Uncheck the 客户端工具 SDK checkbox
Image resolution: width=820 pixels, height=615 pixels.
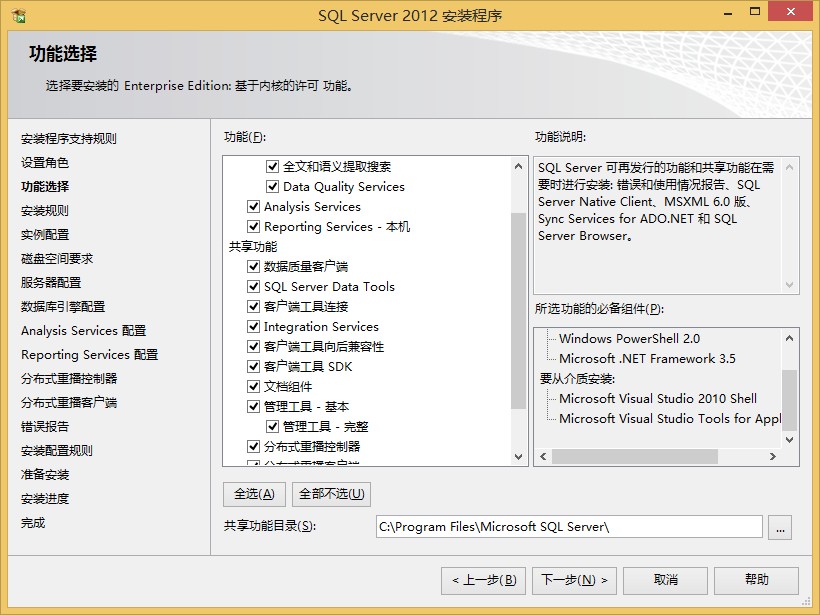point(253,367)
